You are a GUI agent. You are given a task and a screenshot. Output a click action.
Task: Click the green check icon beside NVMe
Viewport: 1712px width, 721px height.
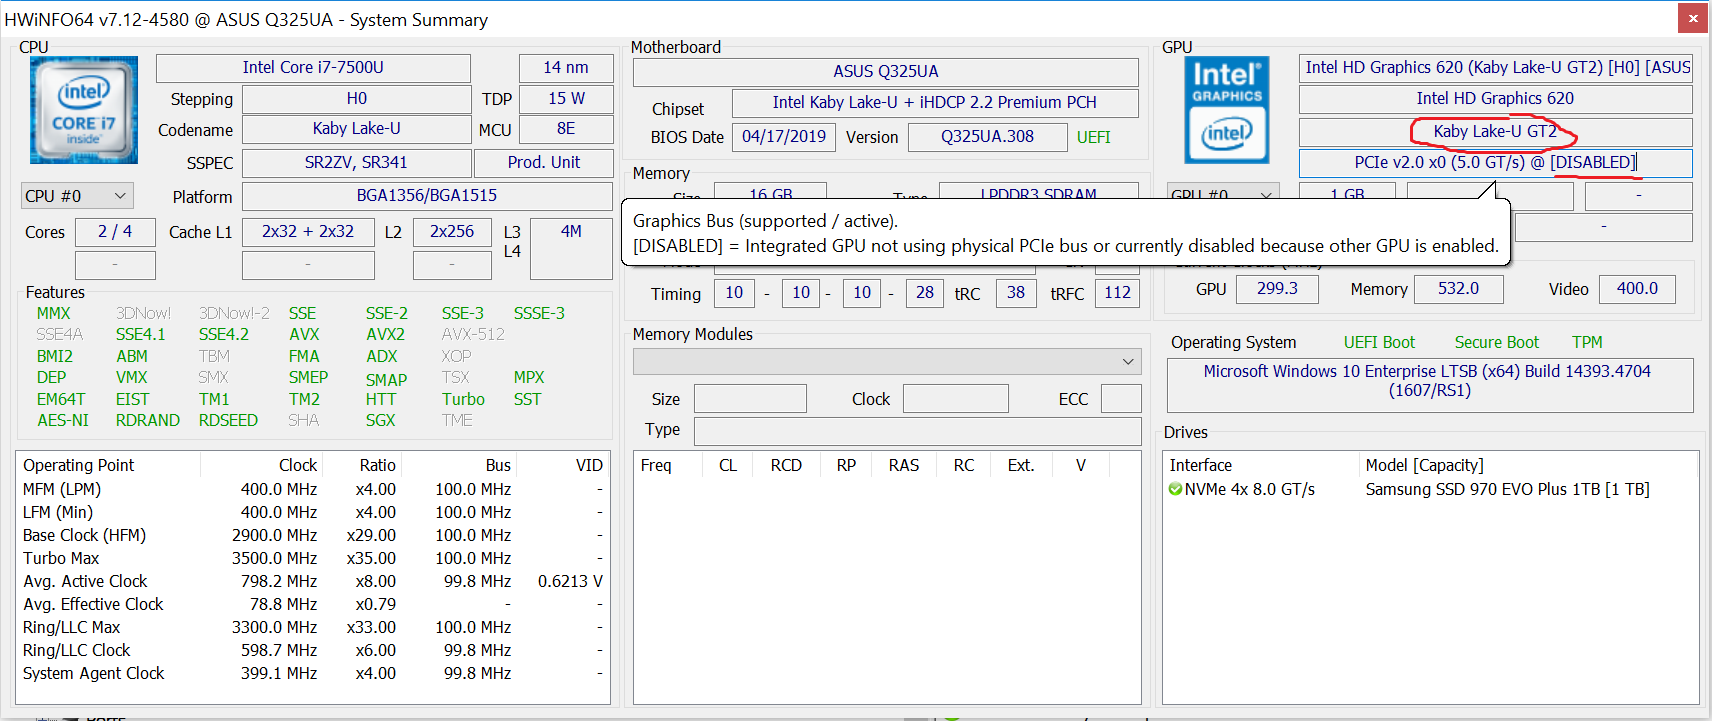pyautogui.click(x=1175, y=489)
